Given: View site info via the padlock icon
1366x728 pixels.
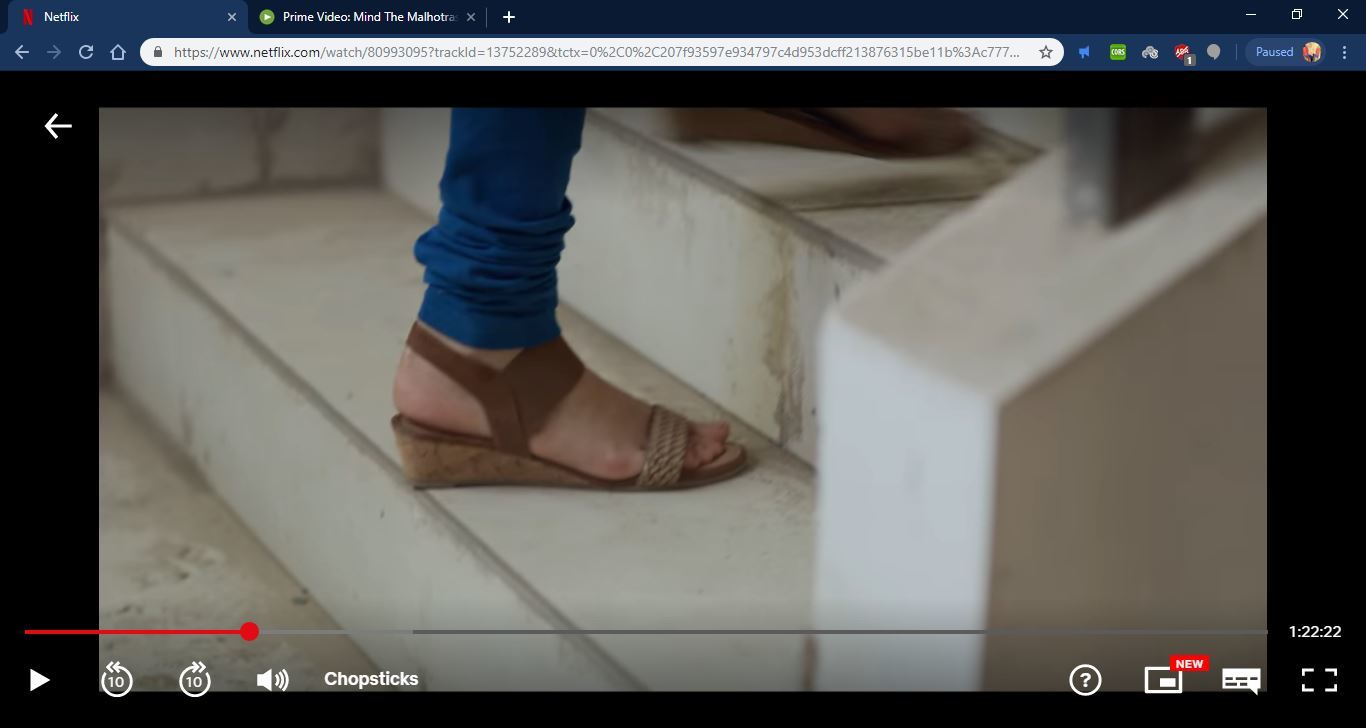Looking at the screenshot, I should point(158,52).
